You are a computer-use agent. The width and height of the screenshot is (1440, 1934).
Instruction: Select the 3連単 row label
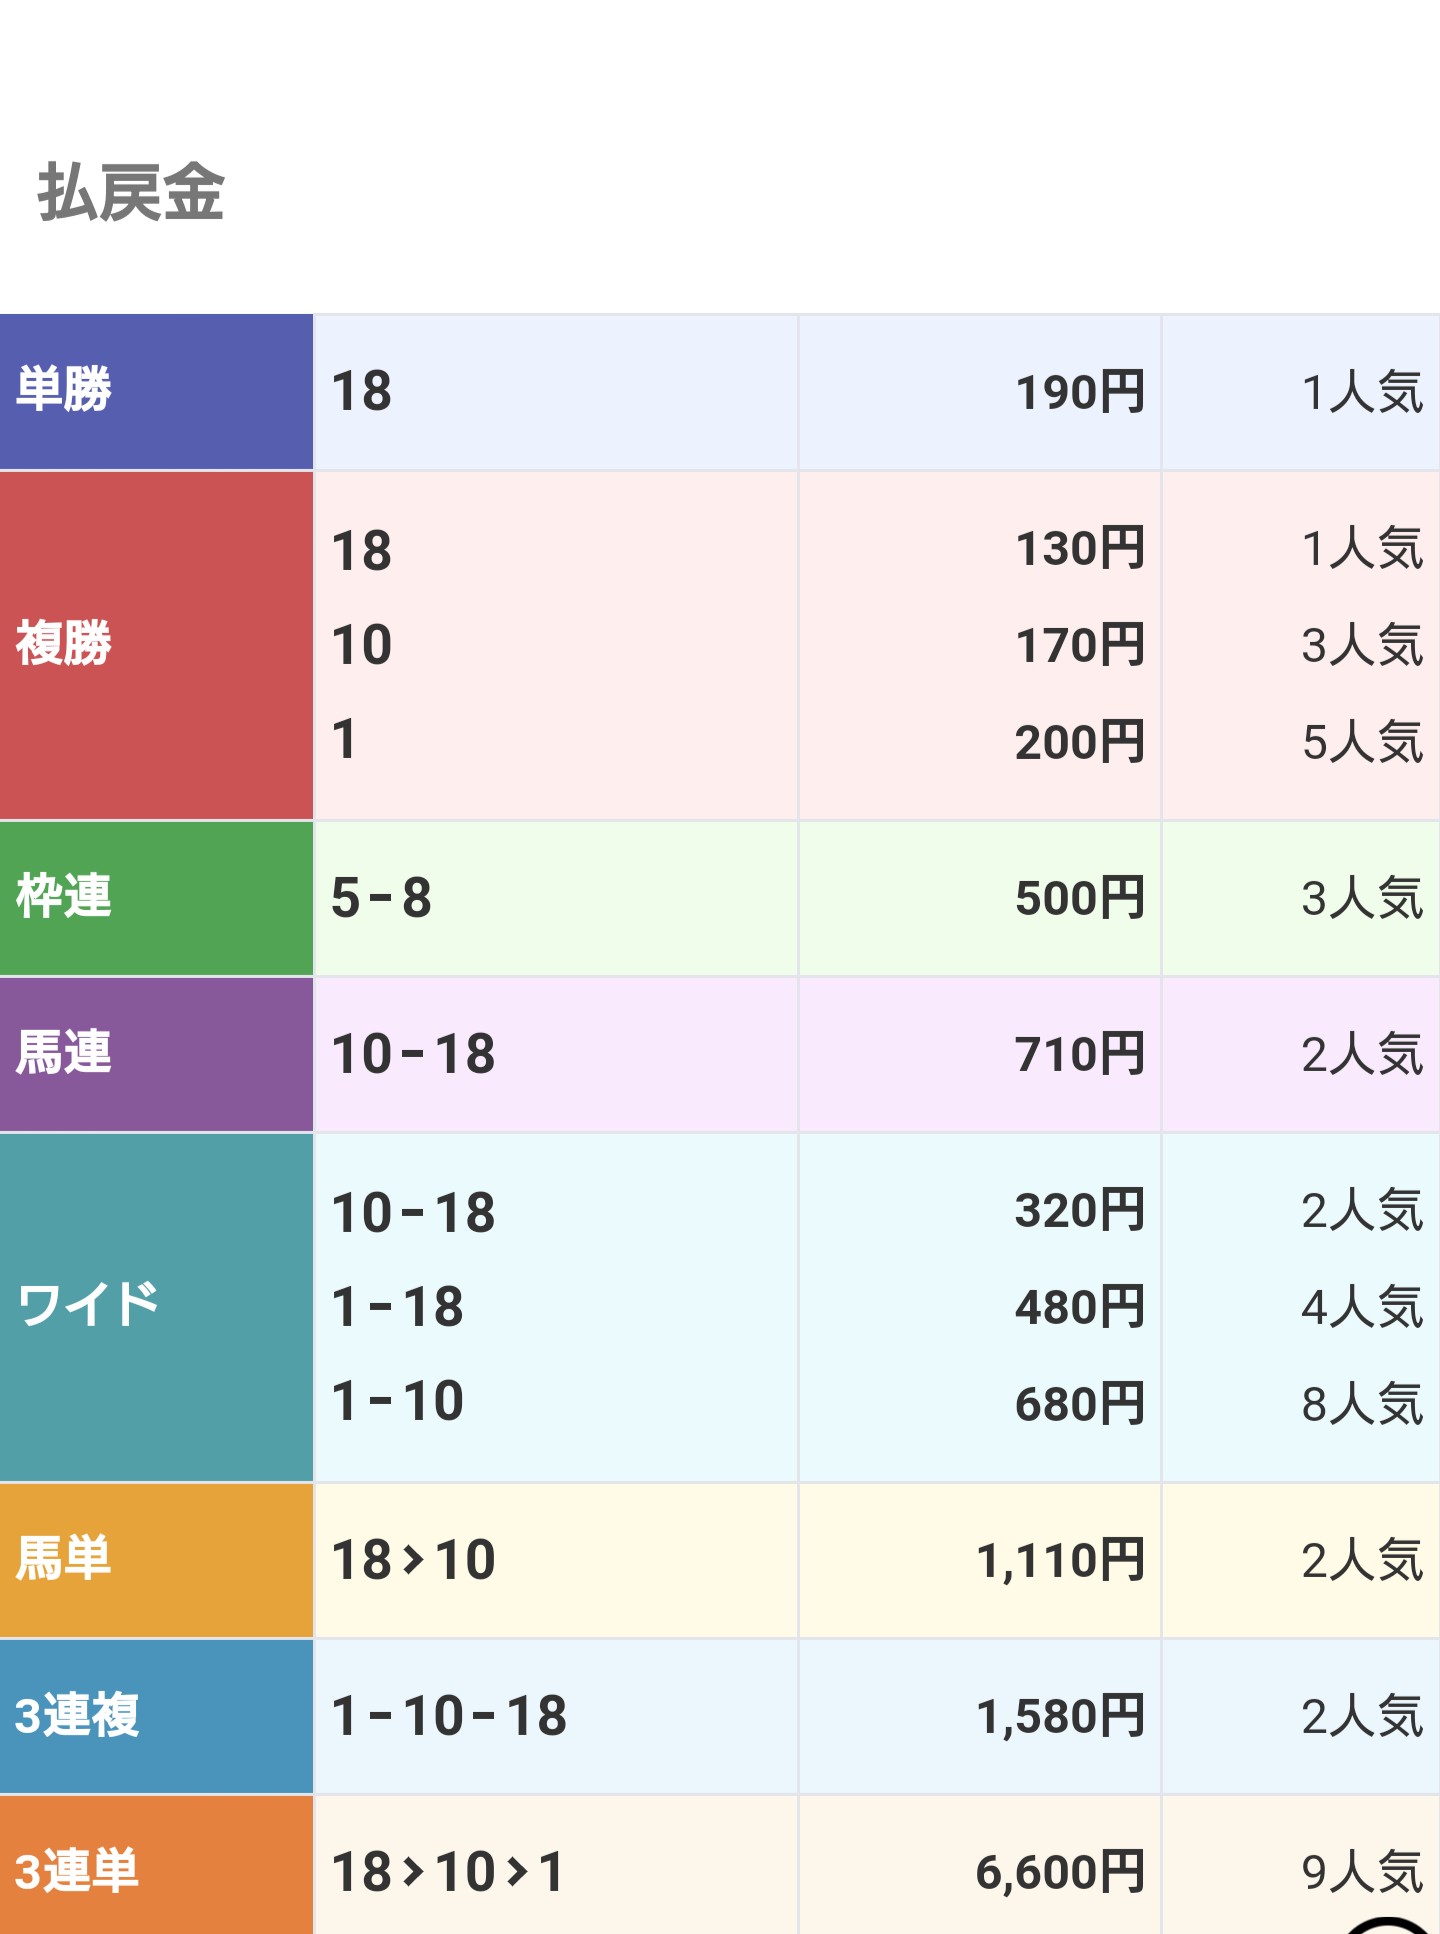pos(156,1866)
